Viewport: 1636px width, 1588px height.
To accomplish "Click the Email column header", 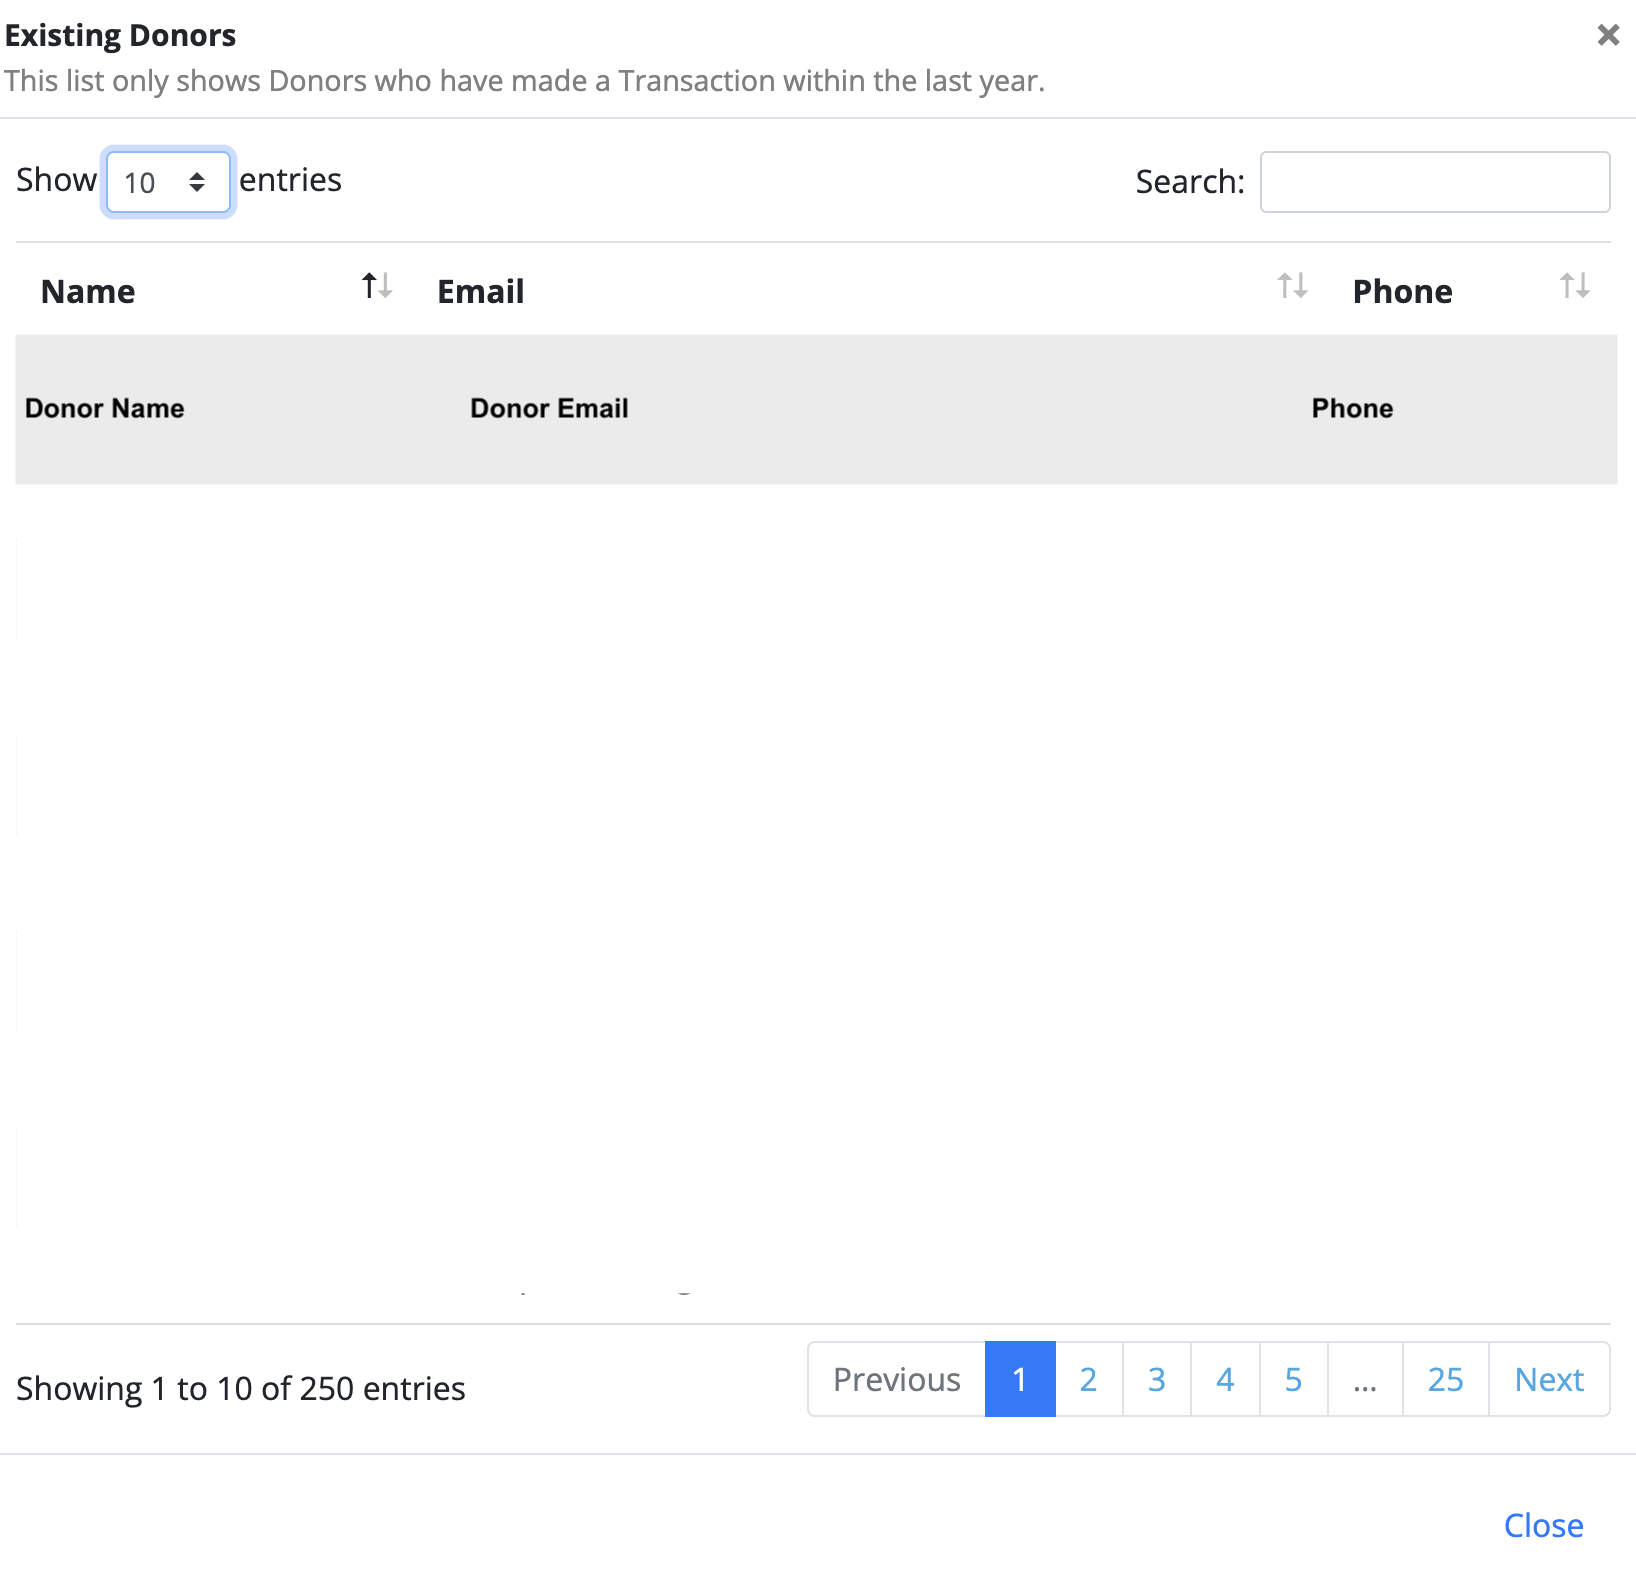I will point(481,291).
